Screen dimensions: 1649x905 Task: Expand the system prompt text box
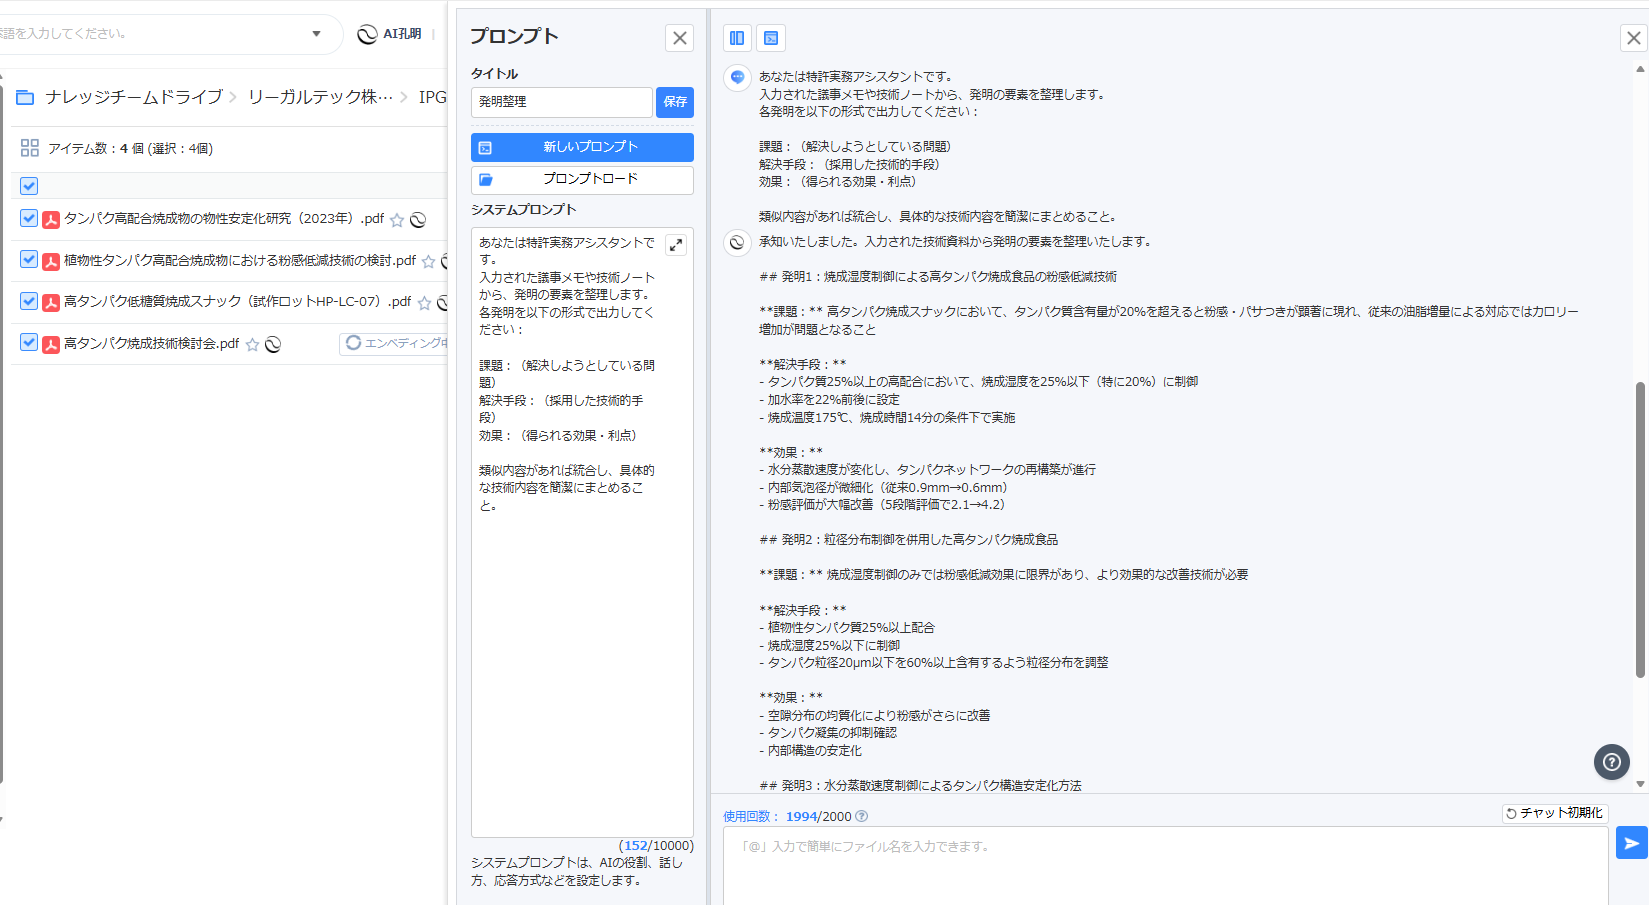676,245
